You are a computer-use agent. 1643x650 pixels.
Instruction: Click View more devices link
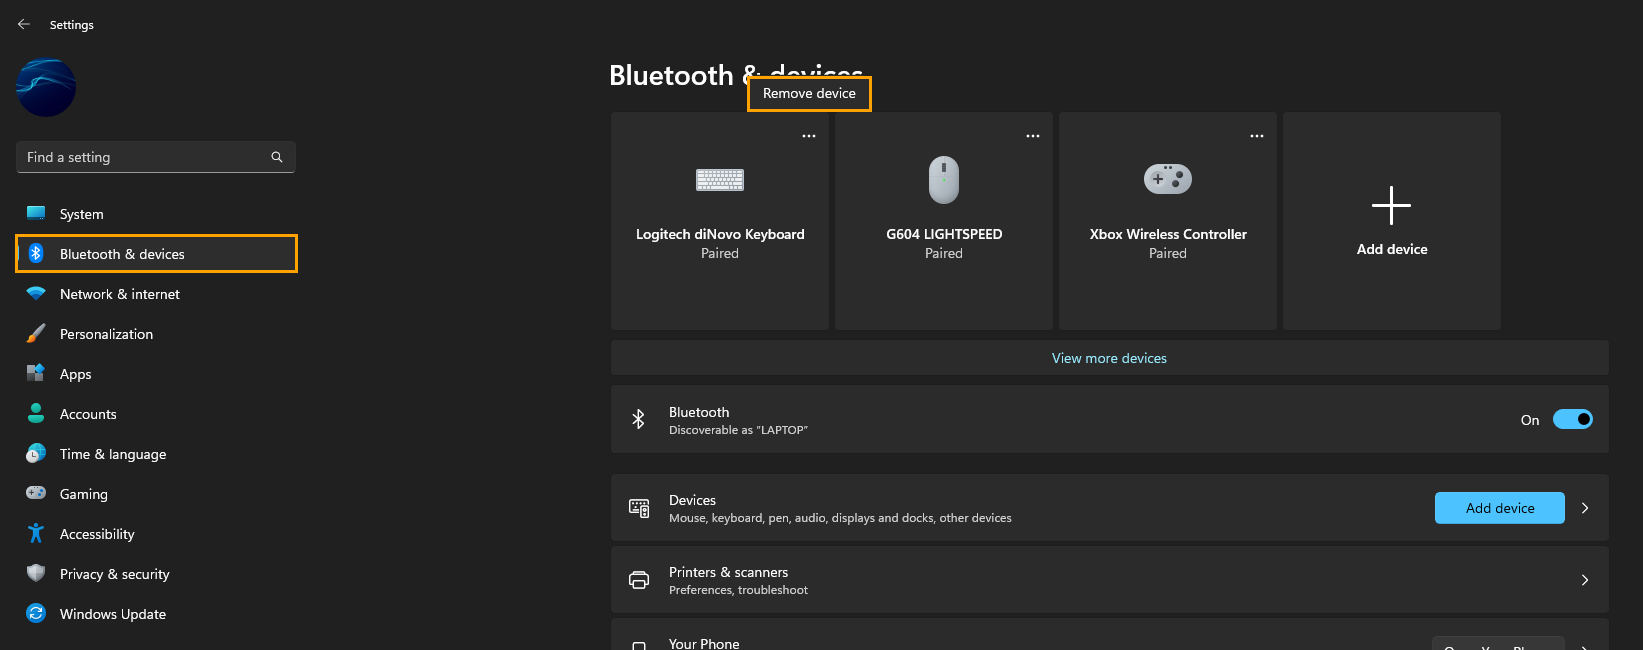1109,358
